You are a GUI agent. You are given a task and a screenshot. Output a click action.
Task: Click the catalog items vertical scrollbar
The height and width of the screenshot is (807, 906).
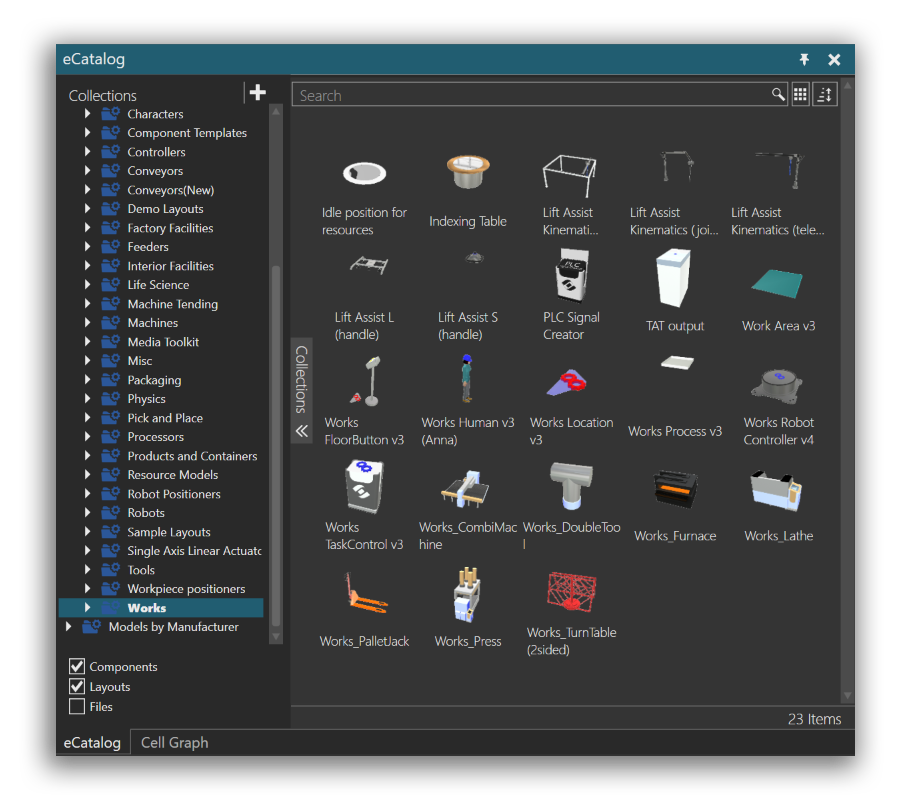848,391
